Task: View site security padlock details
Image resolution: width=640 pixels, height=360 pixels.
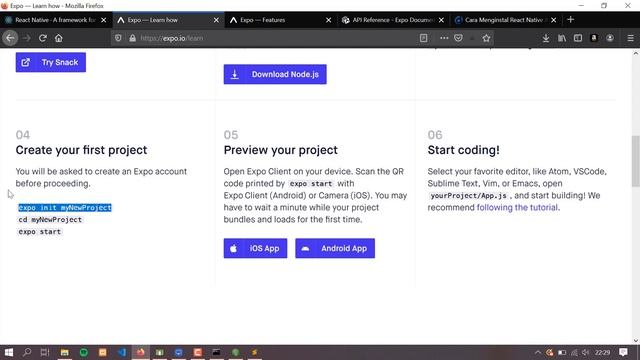Action: tap(132, 38)
